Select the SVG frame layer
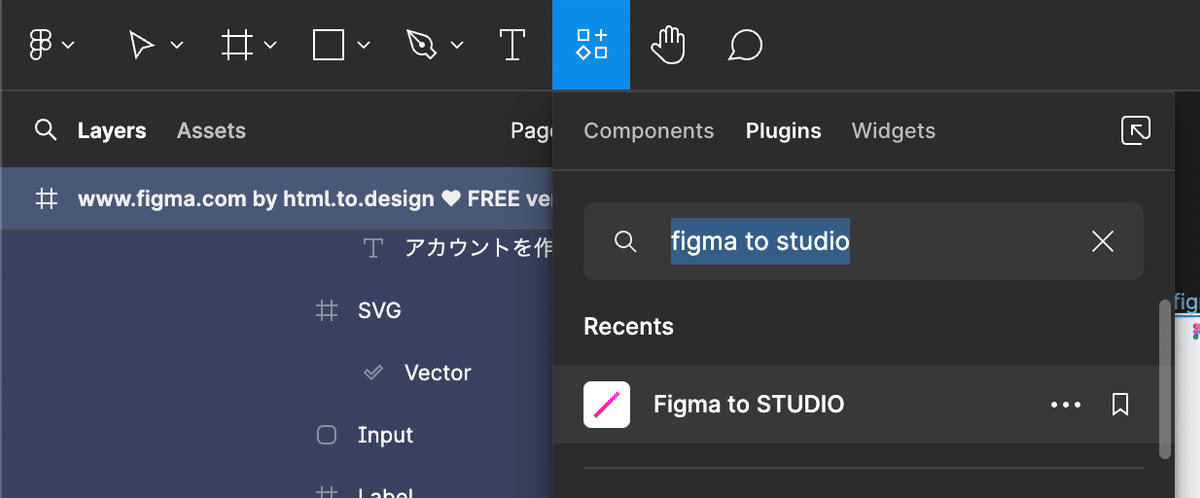Viewport: 1200px width, 498px height. 379,311
